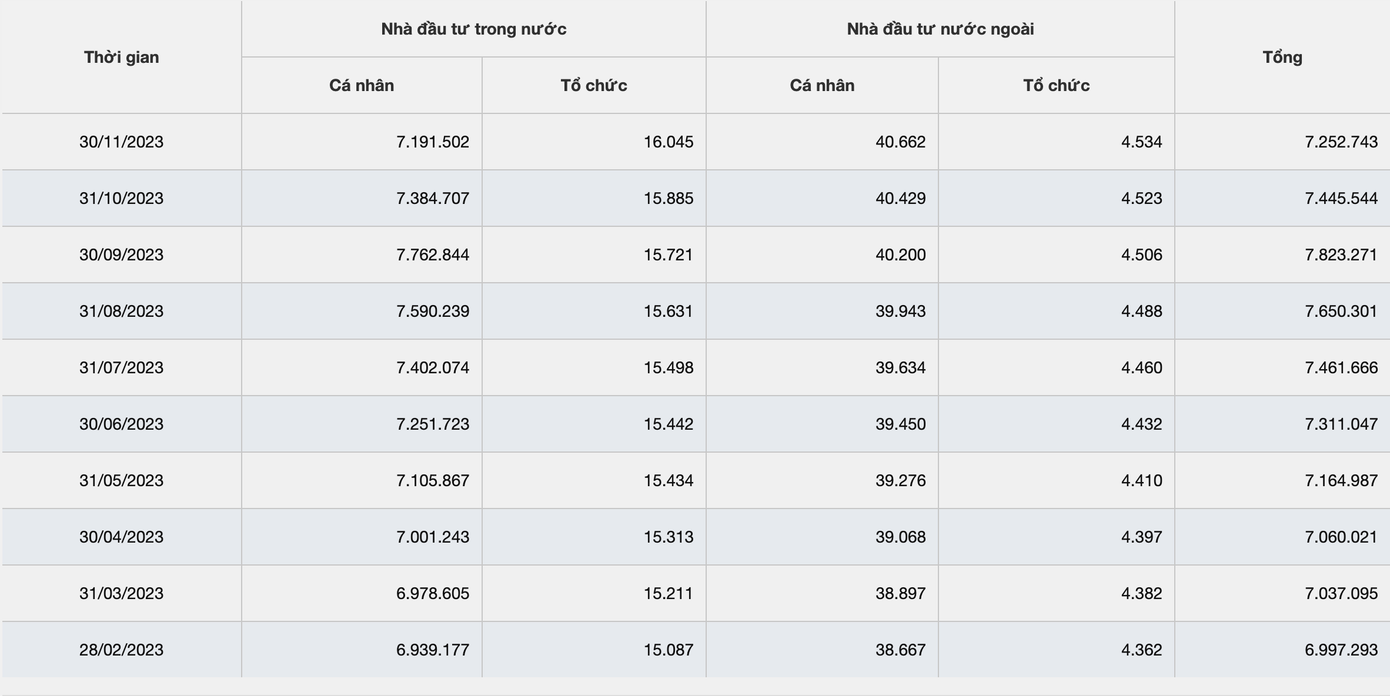
Task: Select the "Tổng" column header
Action: click(x=1282, y=57)
